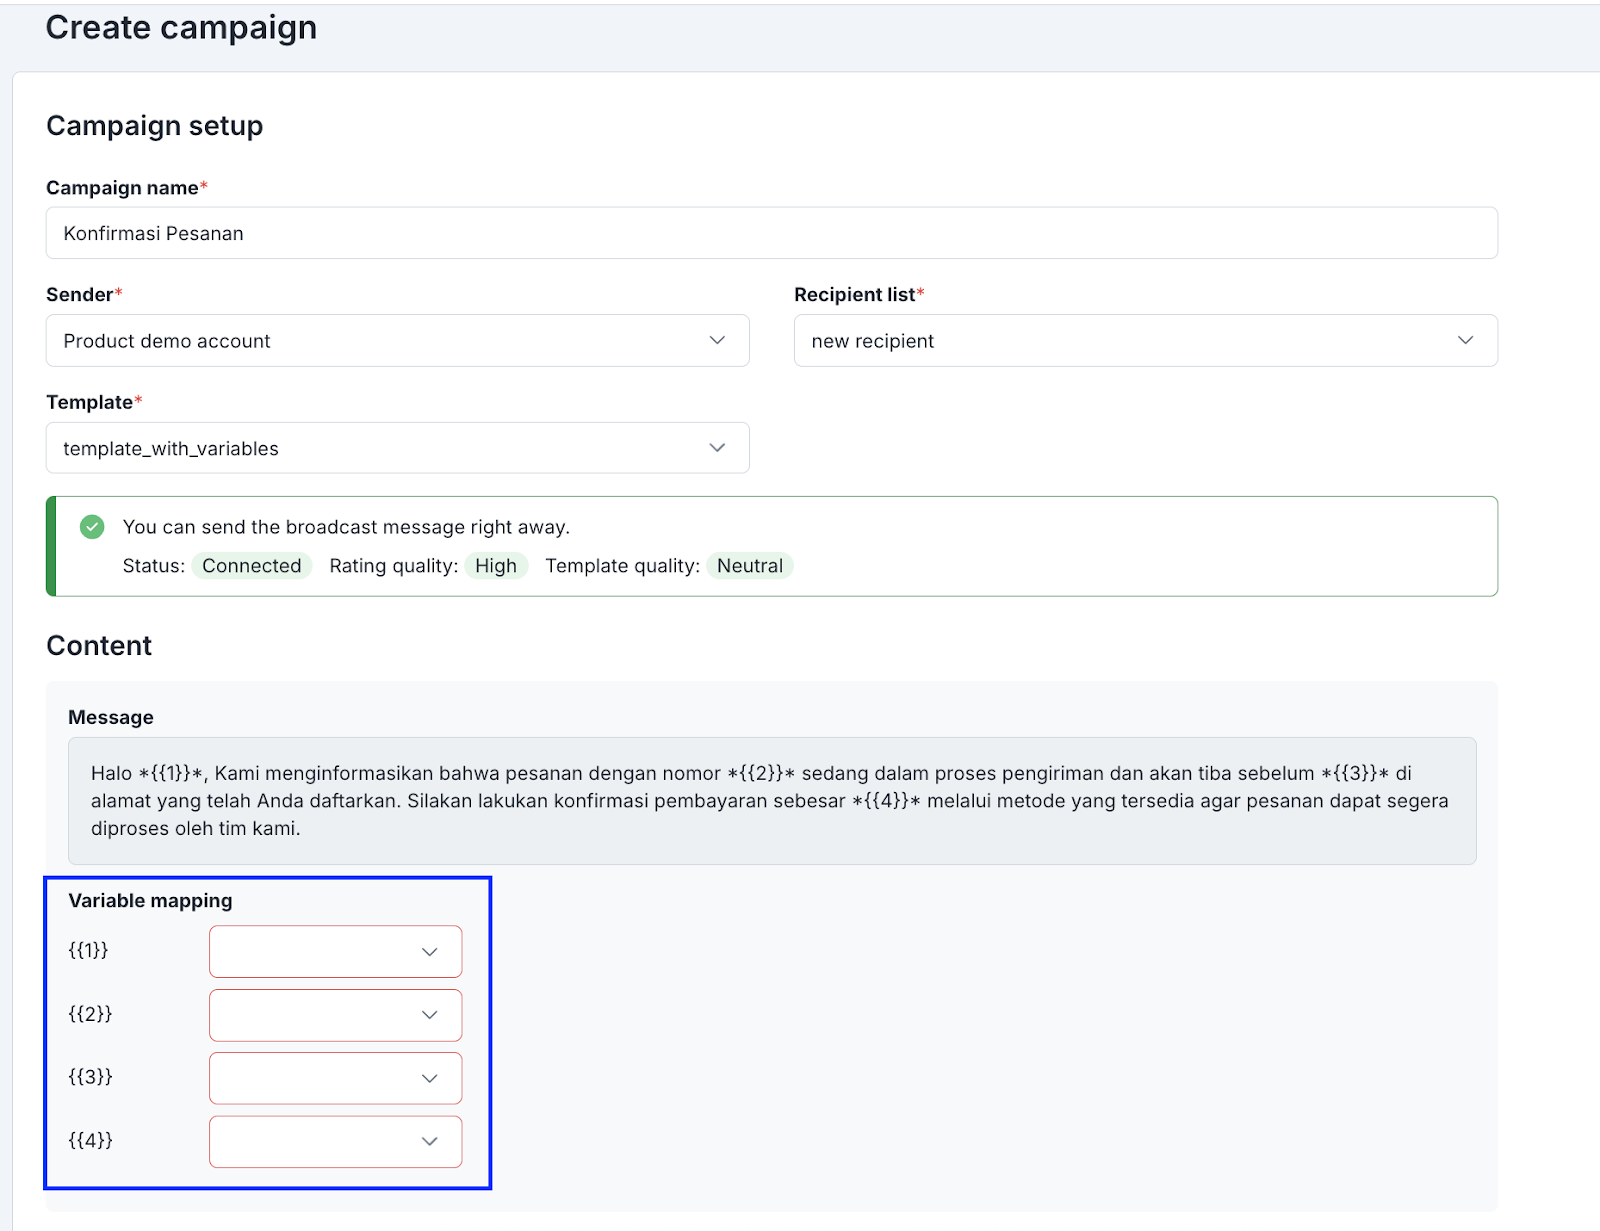
Task: Open the 'Product demo account' sender selector
Action: pos(380,341)
